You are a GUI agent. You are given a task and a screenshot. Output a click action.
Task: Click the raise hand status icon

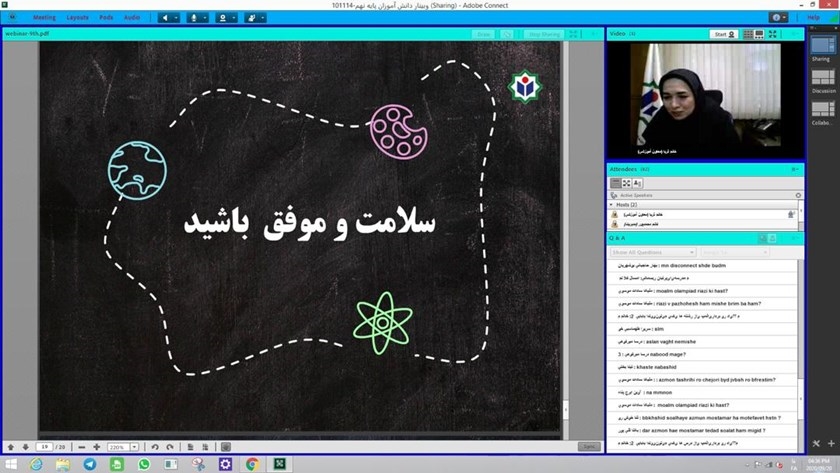[x=251, y=18]
